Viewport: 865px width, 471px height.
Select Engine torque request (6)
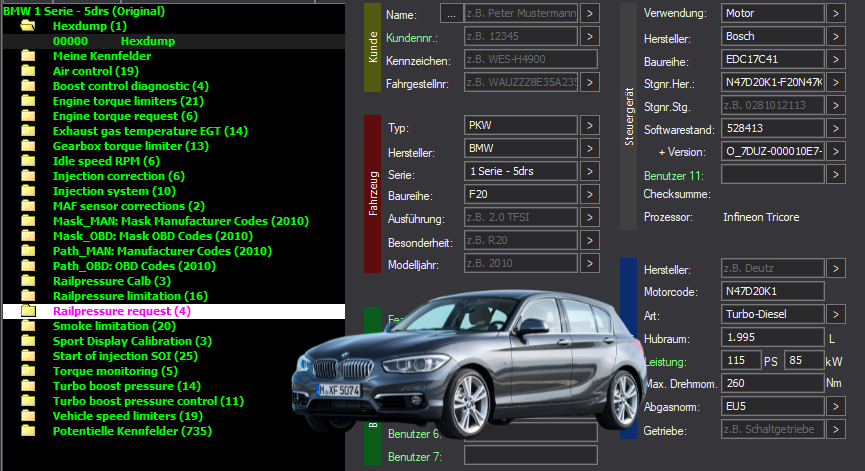tap(125, 116)
